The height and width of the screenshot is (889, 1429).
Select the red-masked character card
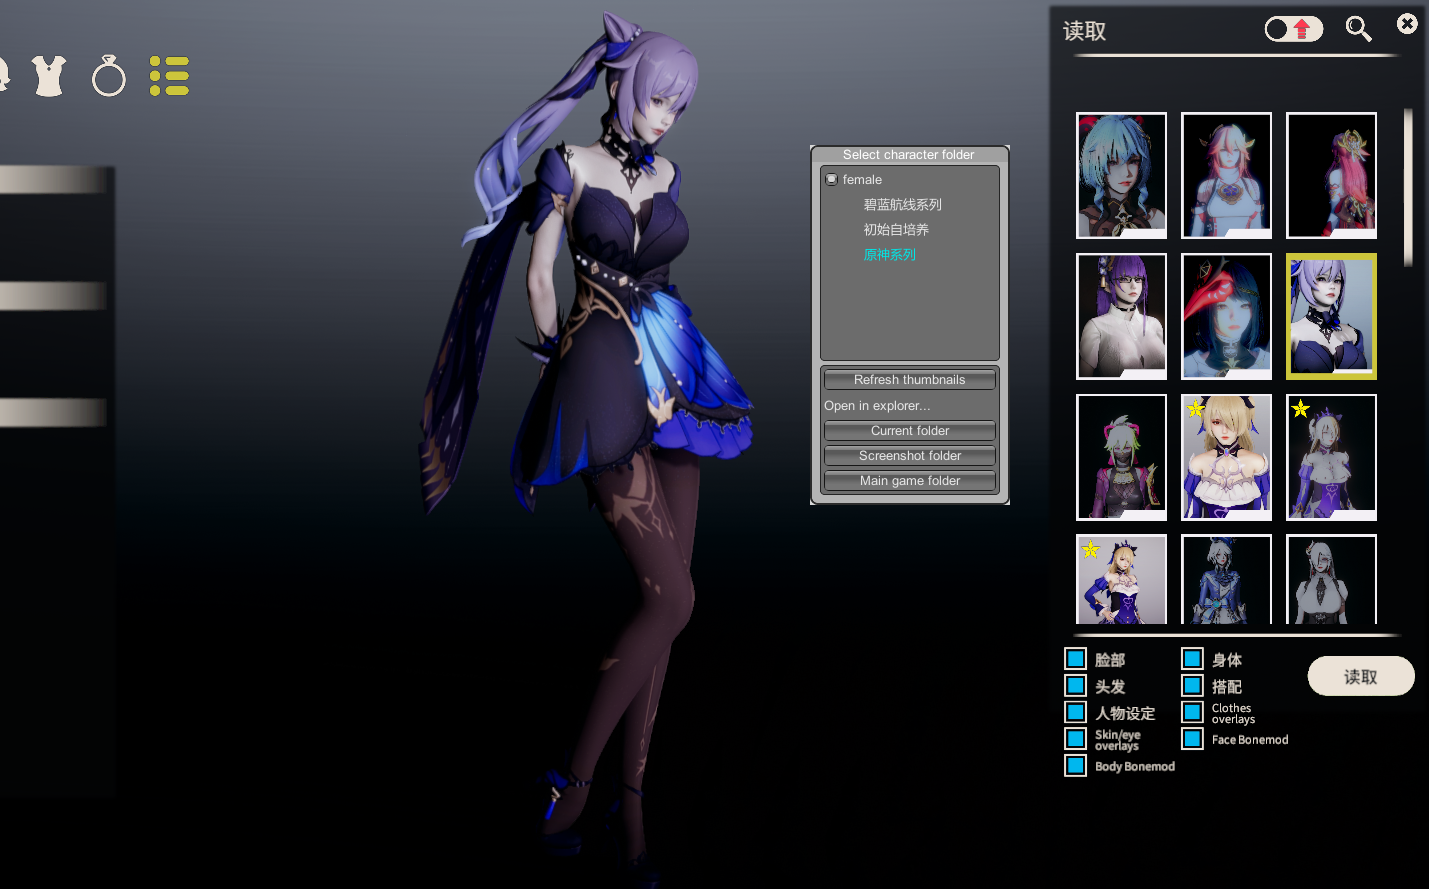(x=1226, y=316)
